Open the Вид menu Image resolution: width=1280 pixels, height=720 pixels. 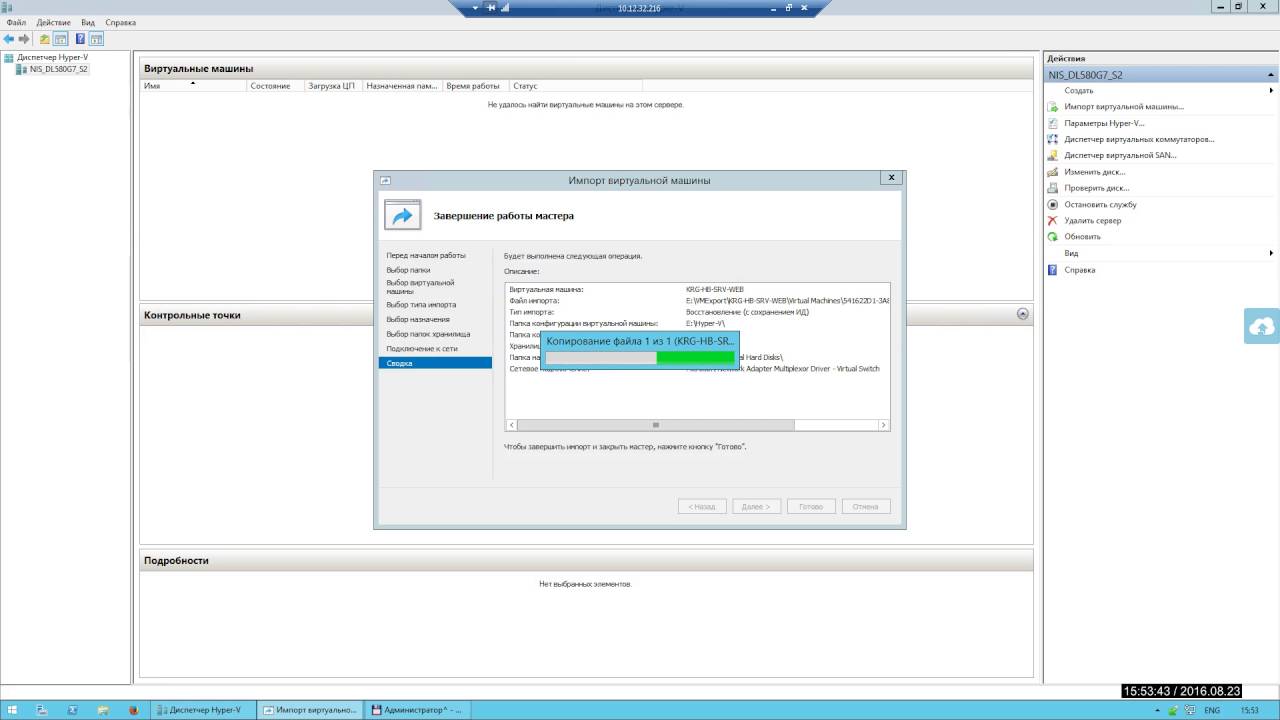(x=88, y=22)
